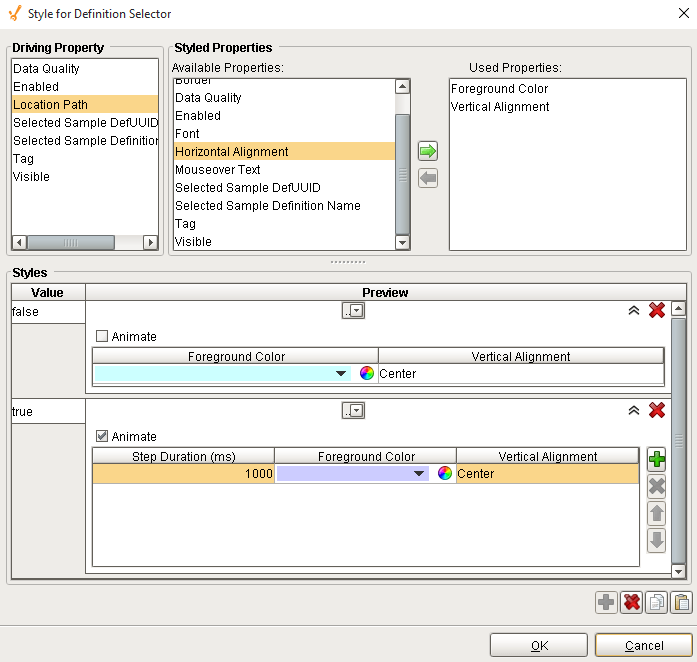Expand Foreground Color dropdown arrow in true row
Viewport: 697px width, 662px height.
click(419, 473)
